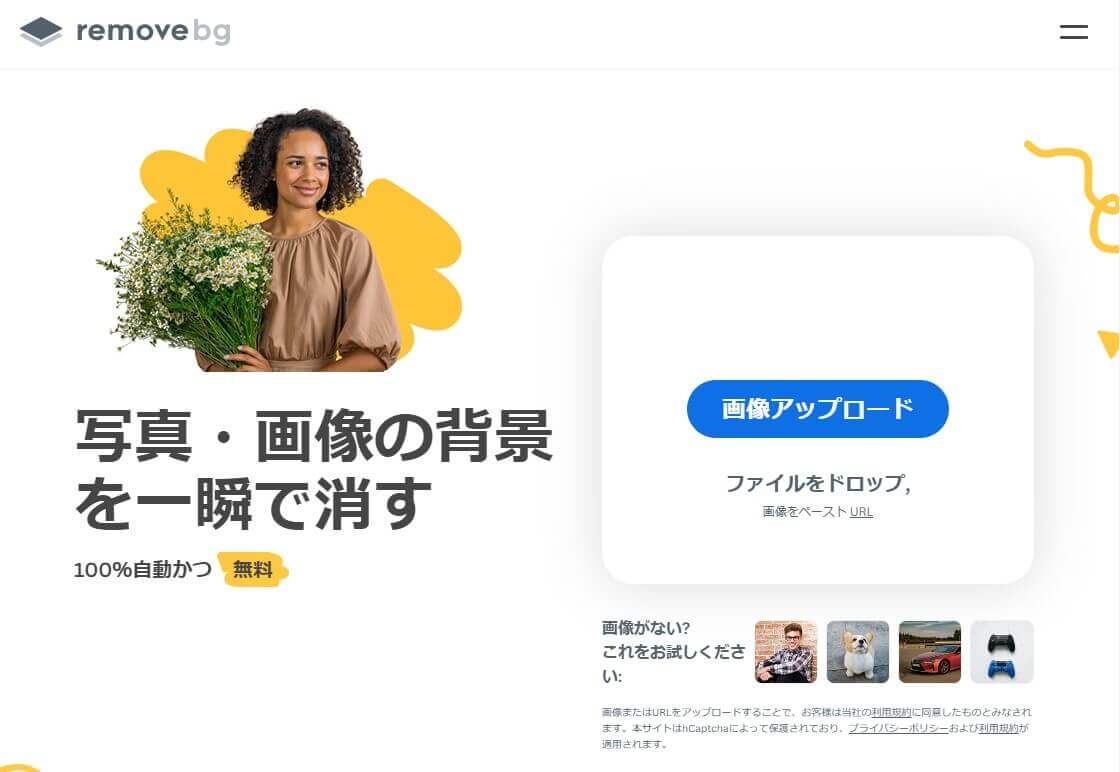
Task: Click the 100%自動かつ subtitle text
Action: pos(143,569)
